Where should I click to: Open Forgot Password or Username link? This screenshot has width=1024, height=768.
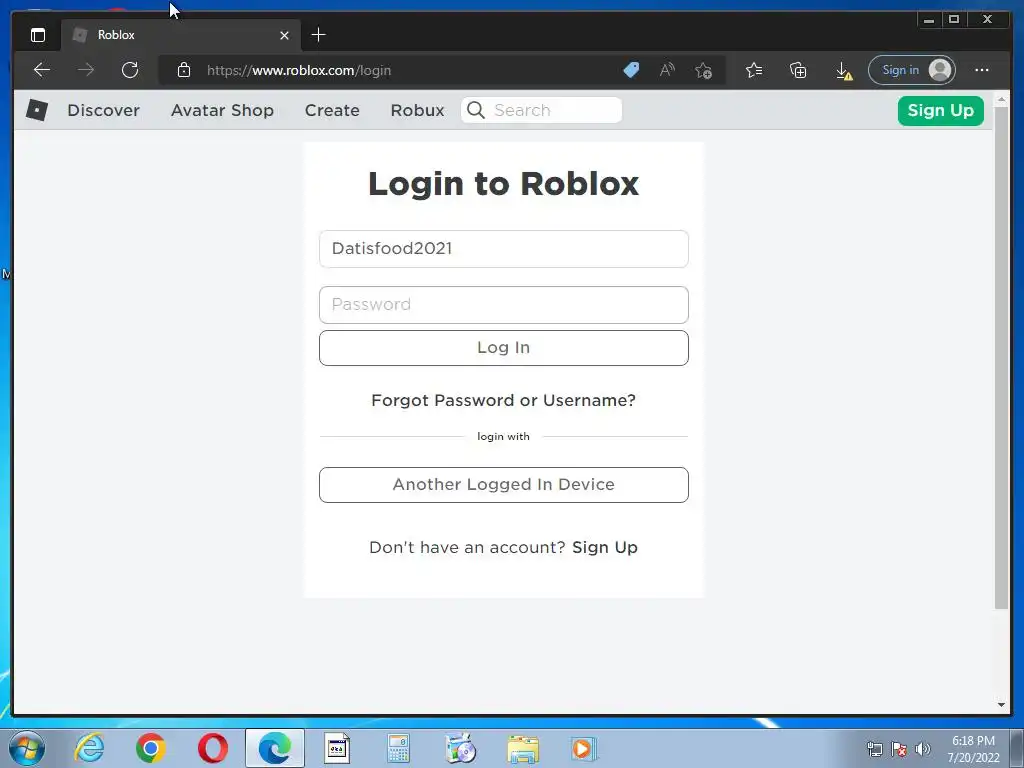pos(504,400)
